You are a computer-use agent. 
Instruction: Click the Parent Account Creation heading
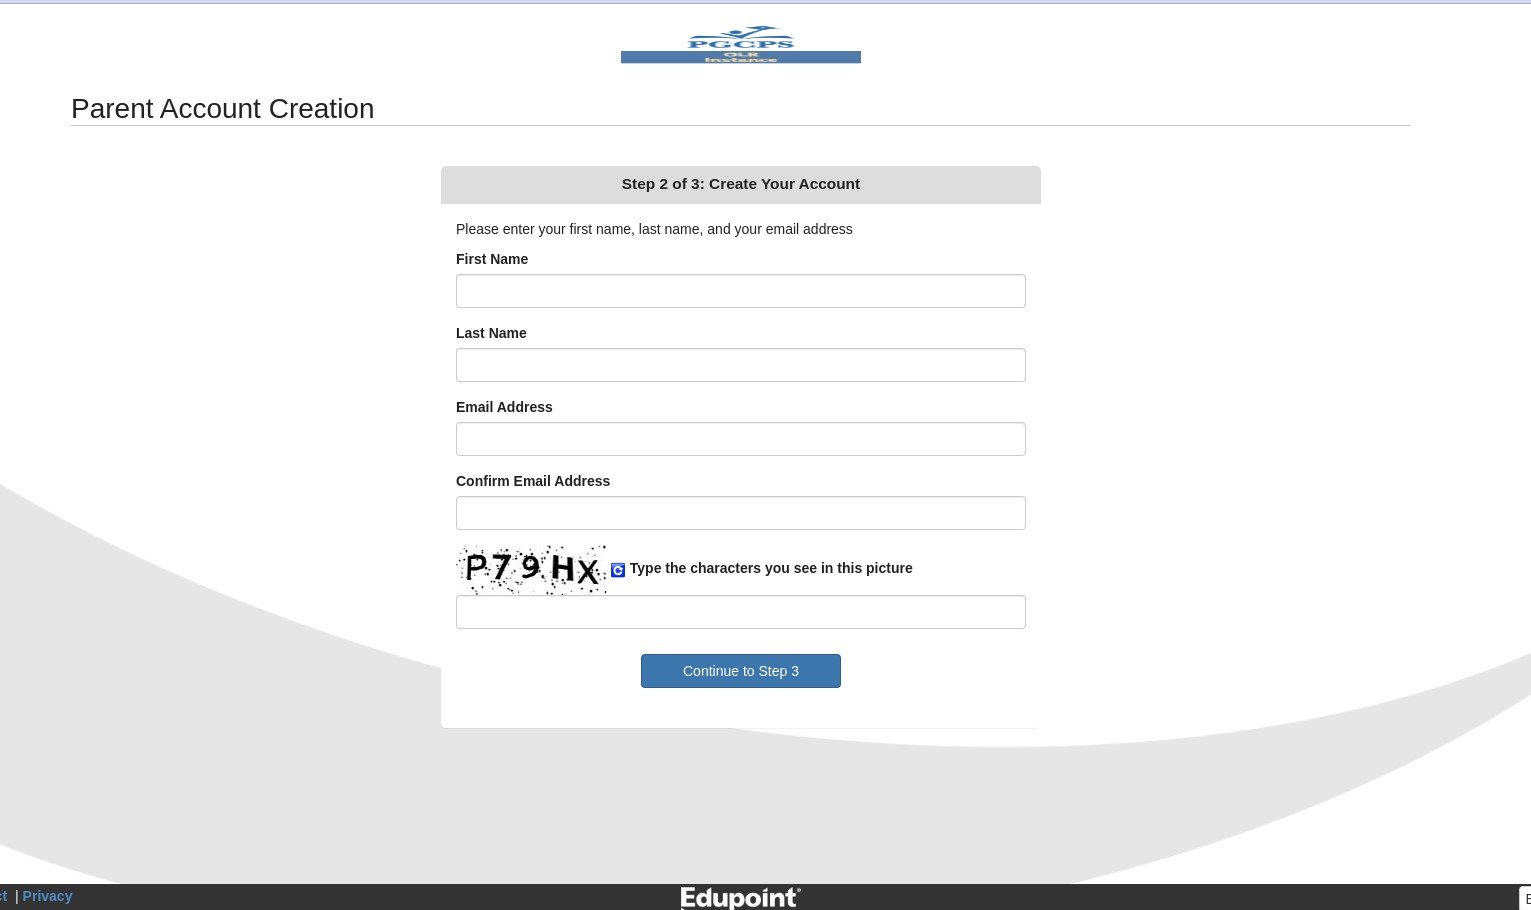(223, 108)
